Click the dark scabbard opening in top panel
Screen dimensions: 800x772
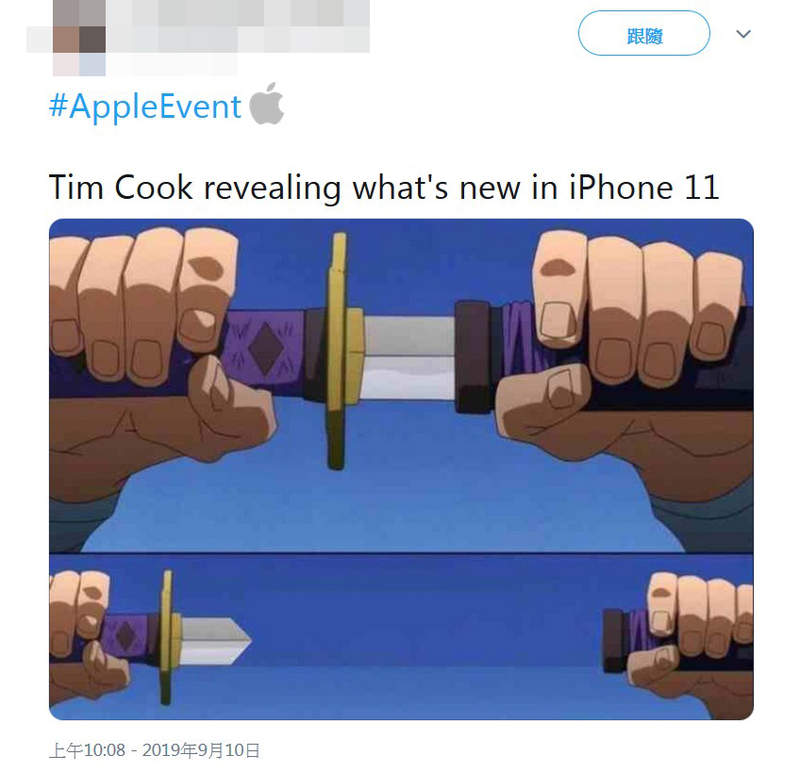473,357
